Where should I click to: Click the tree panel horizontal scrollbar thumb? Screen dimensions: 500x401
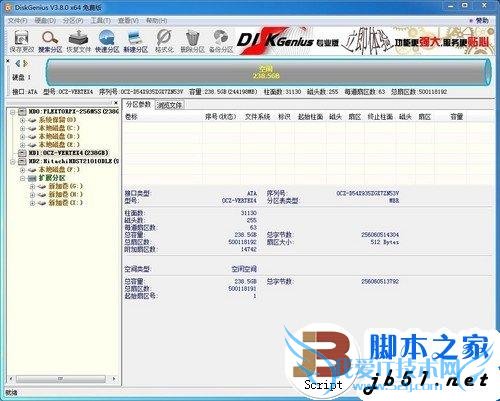tap(61, 379)
